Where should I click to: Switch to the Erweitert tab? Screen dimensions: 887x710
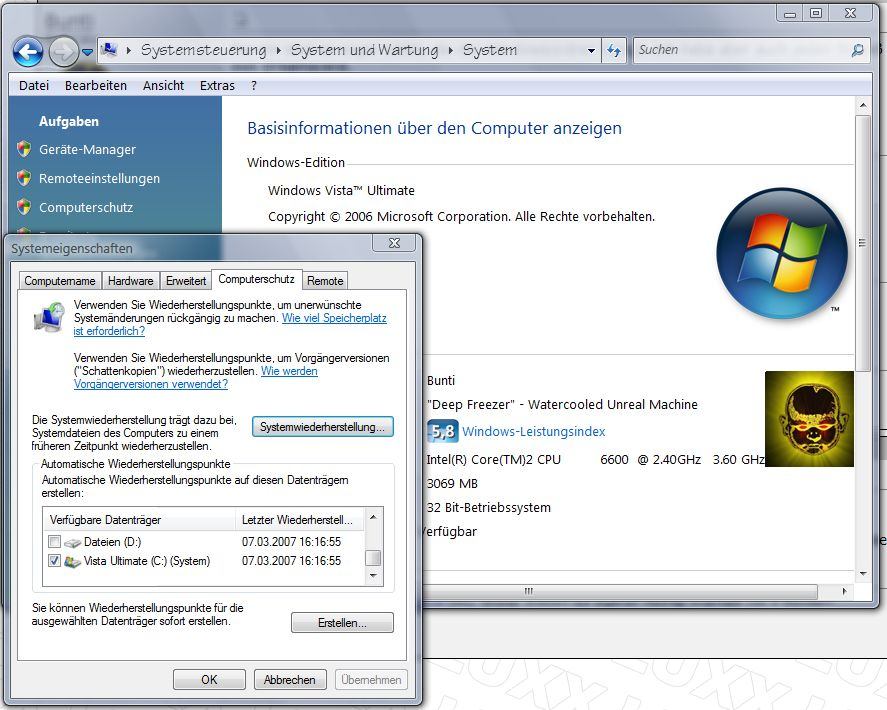(186, 281)
